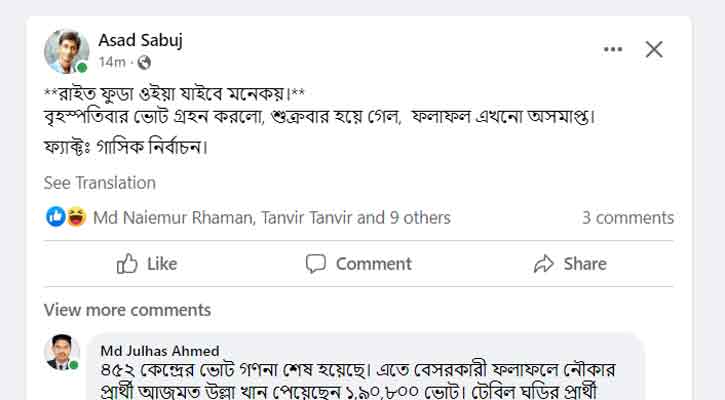Screen dimensions: 725x400
Task: Click the speech bubble comment icon
Action: coord(316,264)
